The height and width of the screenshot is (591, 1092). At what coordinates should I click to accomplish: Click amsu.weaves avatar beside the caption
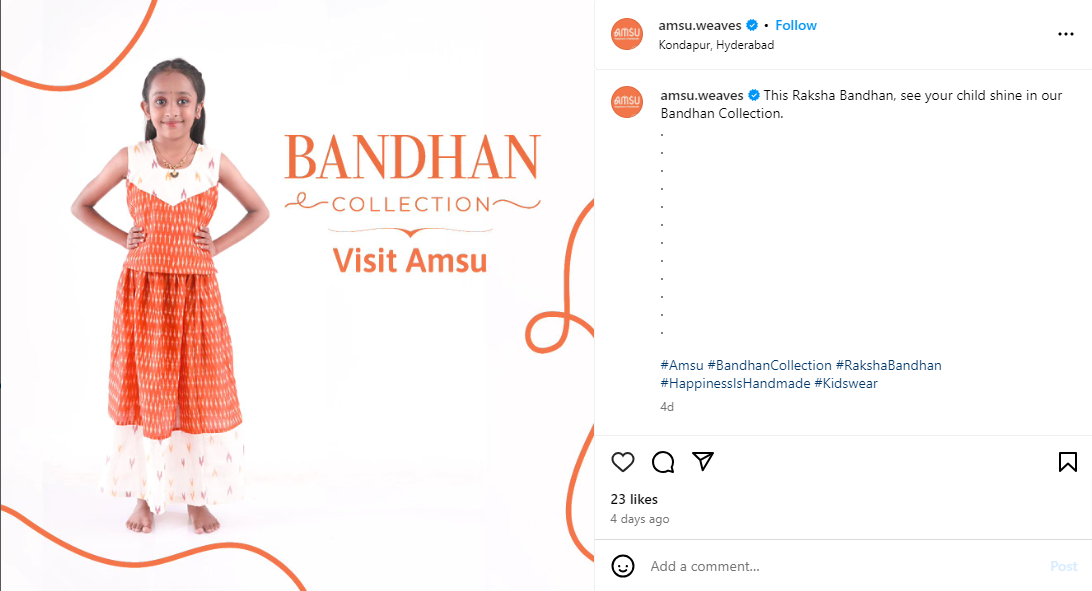click(627, 102)
